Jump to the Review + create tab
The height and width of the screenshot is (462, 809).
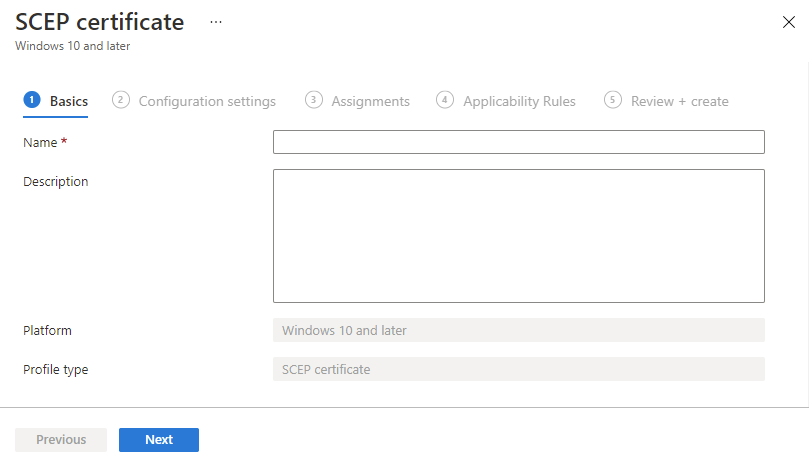(679, 101)
